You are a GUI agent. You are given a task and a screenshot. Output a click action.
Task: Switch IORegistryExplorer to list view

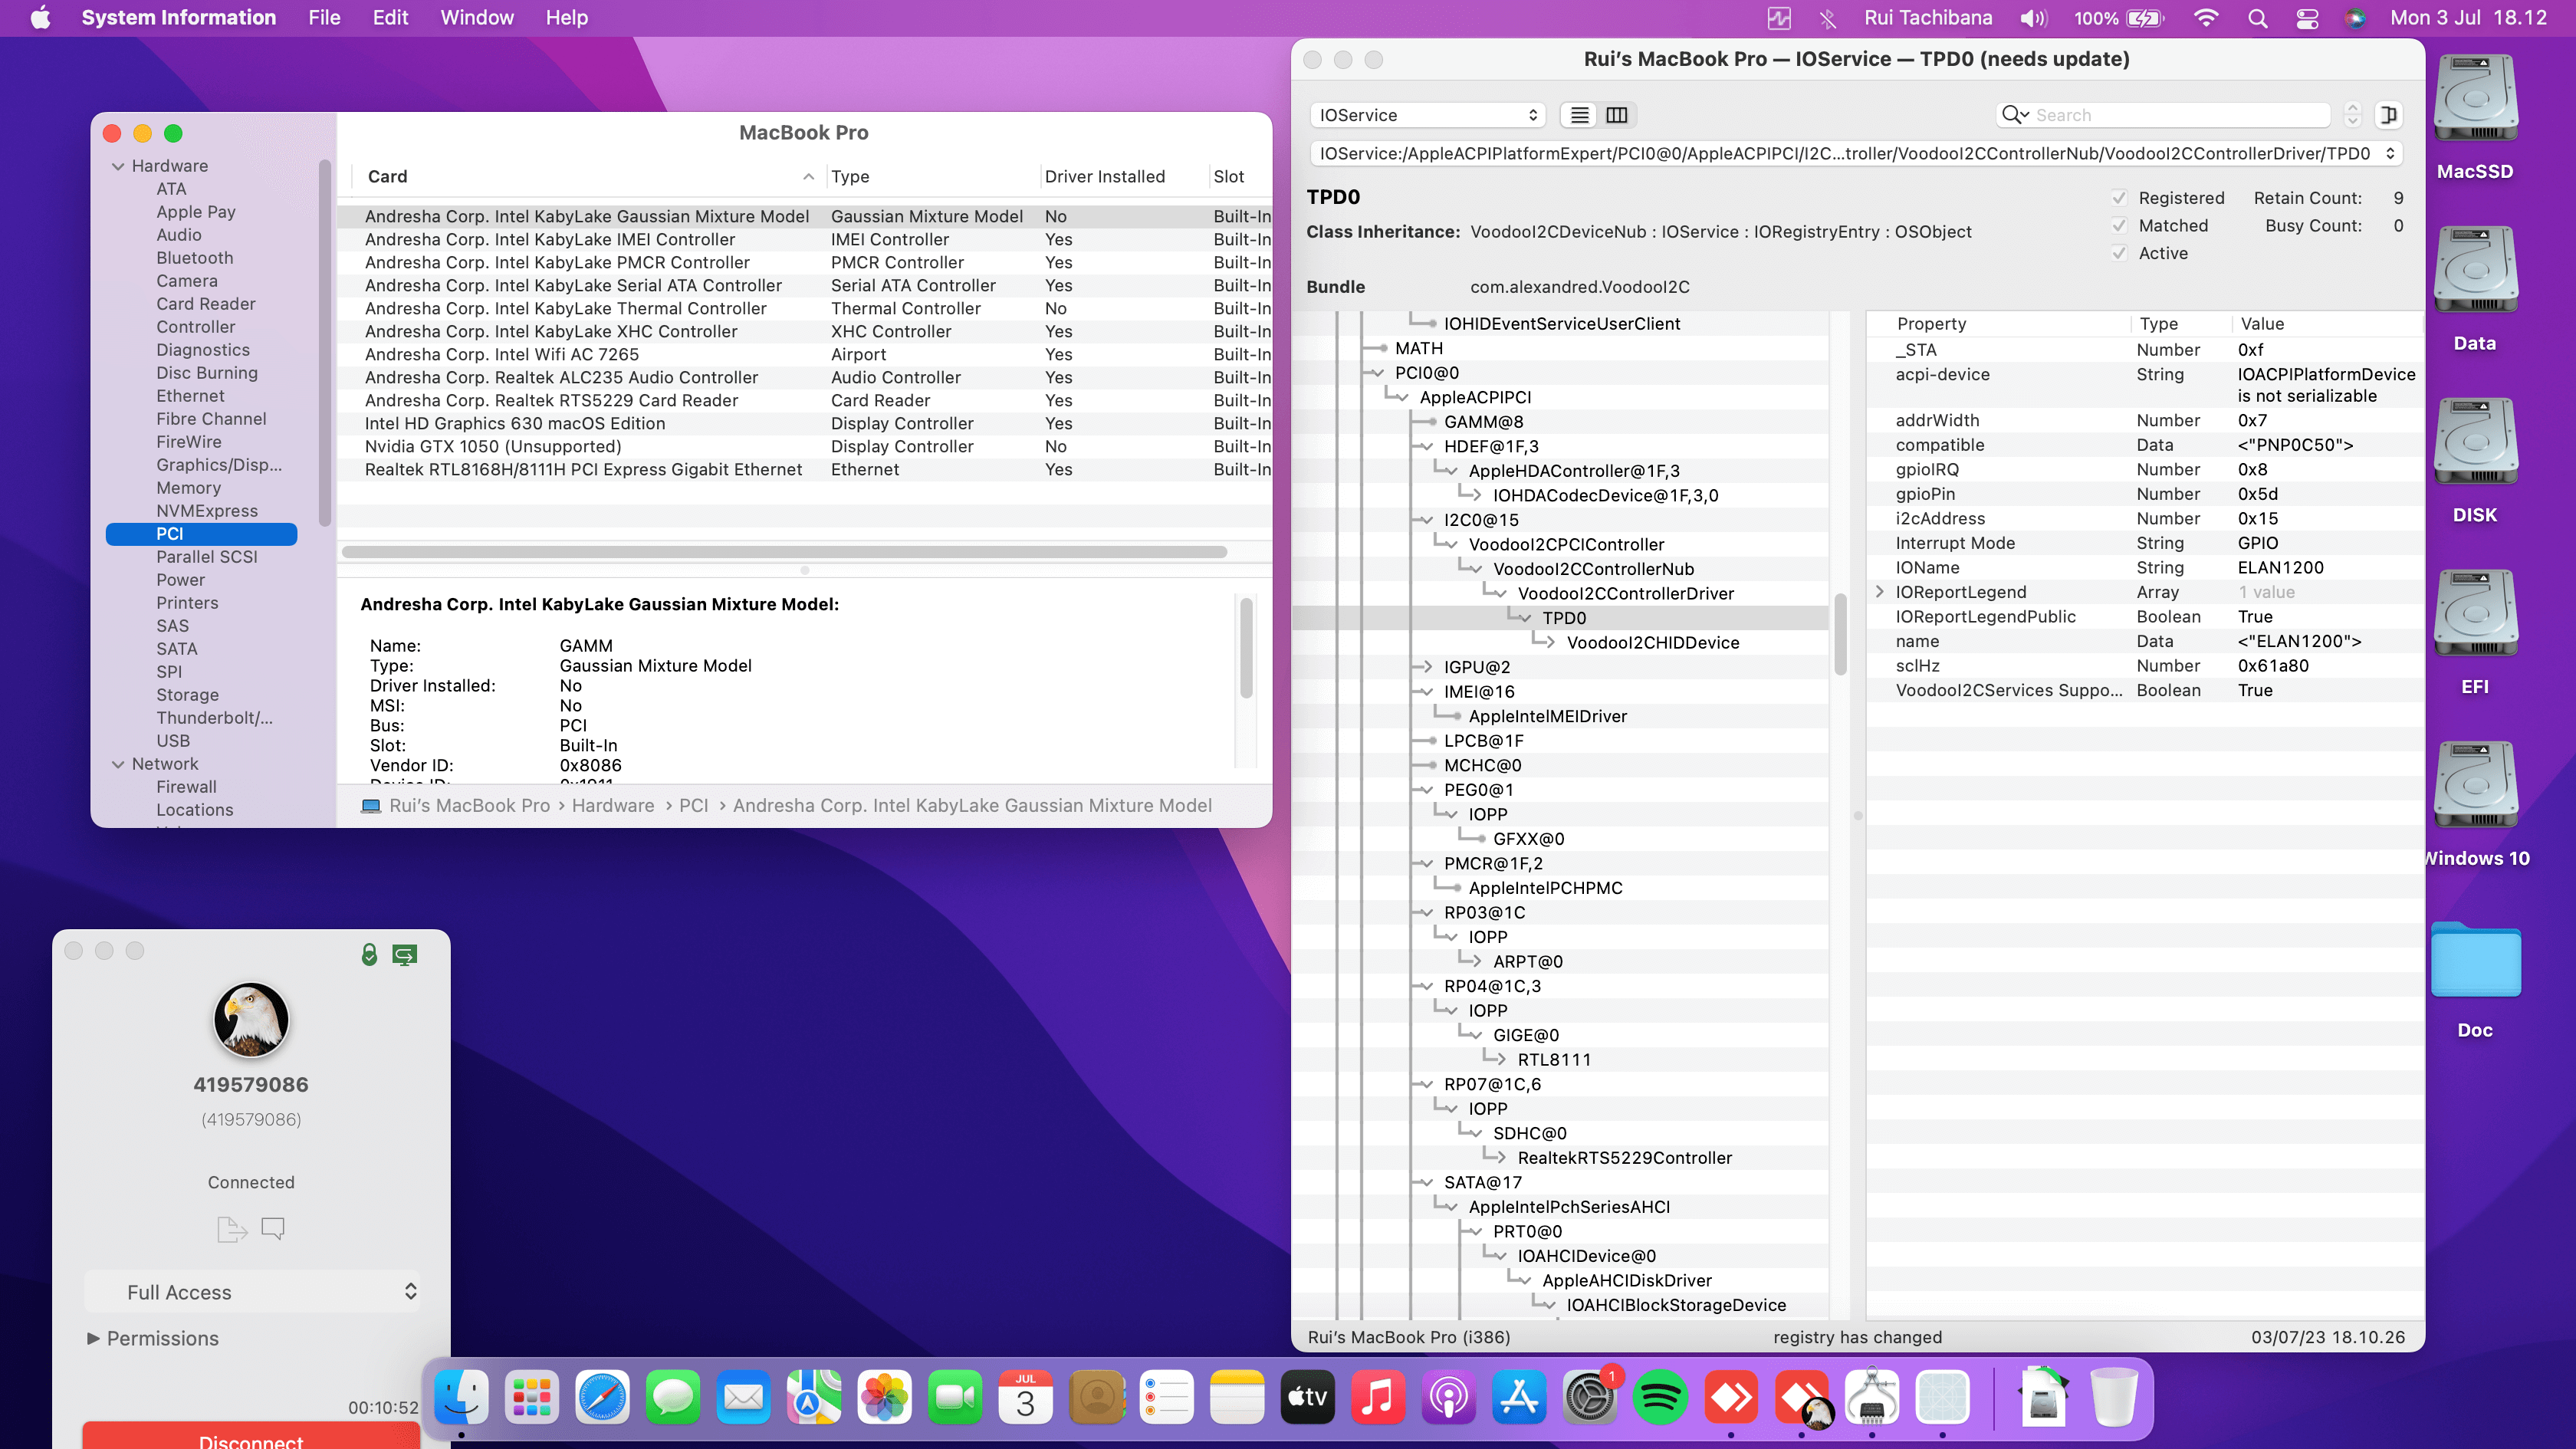click(x=1580, y=115)
